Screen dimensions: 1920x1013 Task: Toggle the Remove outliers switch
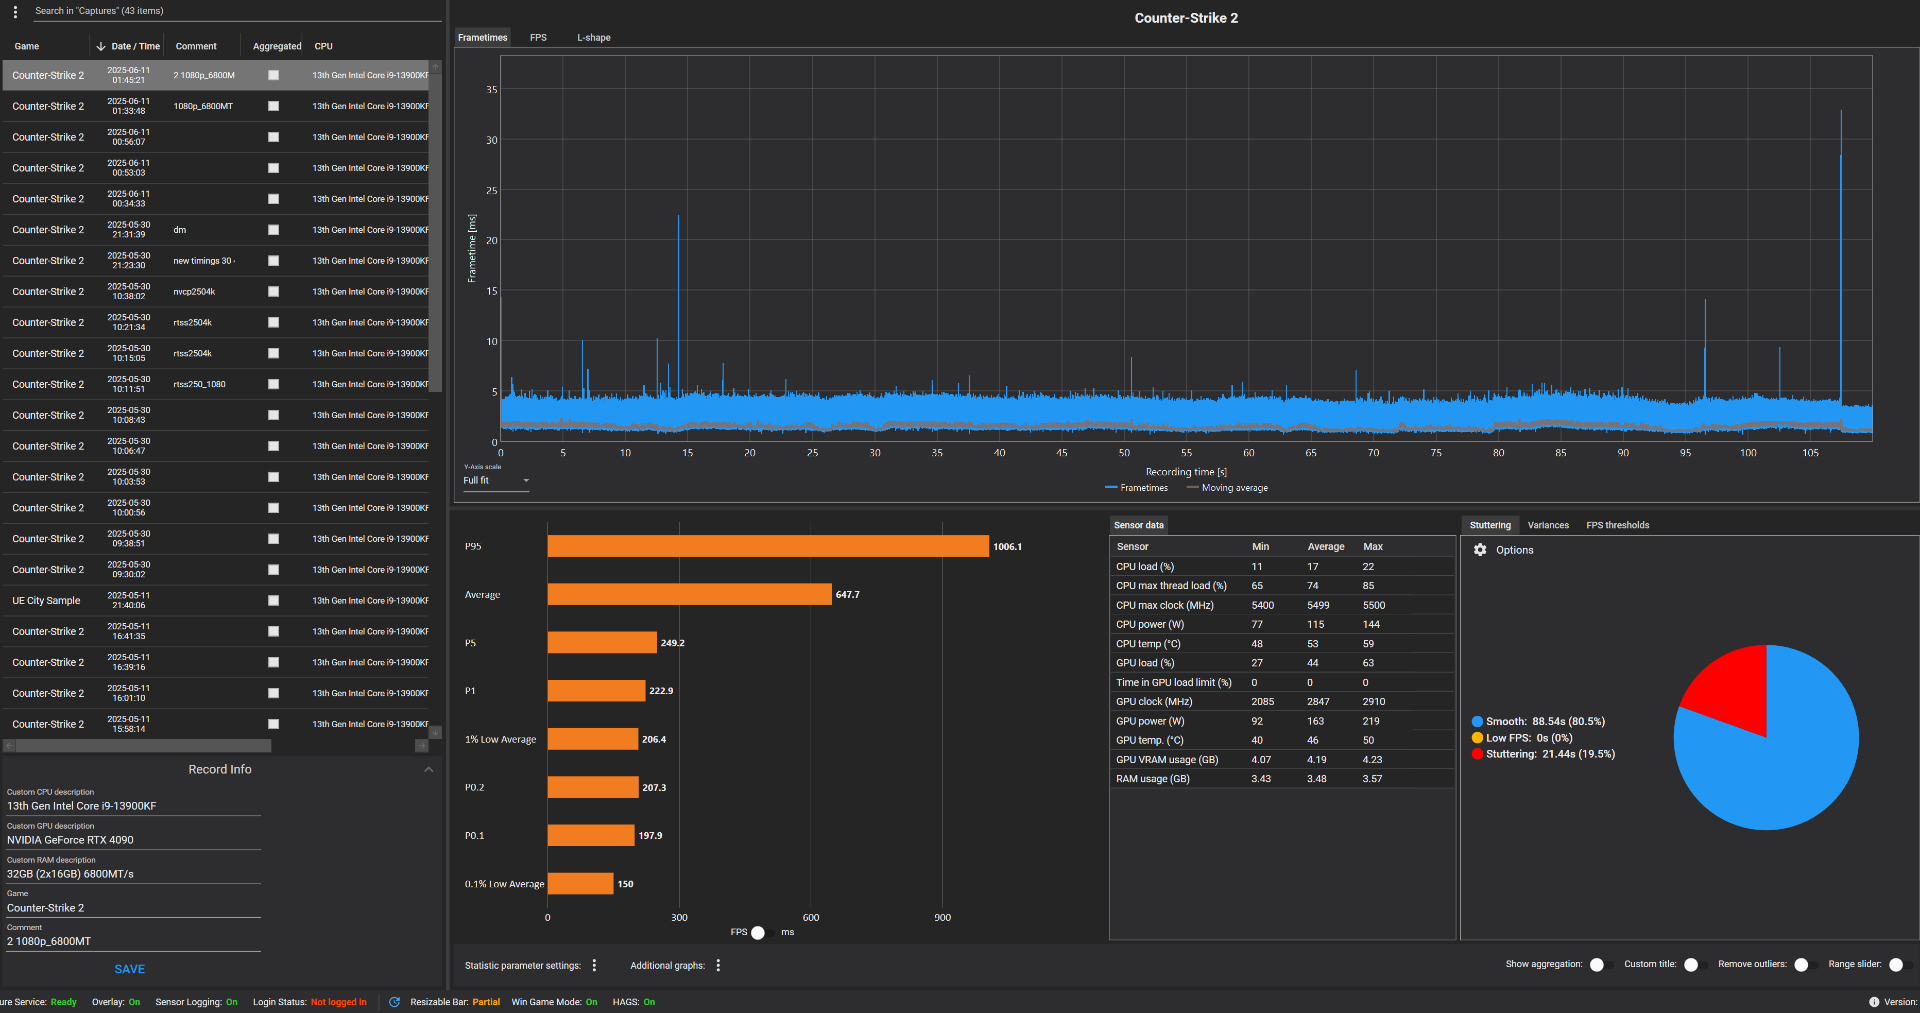pos(1804,965)
